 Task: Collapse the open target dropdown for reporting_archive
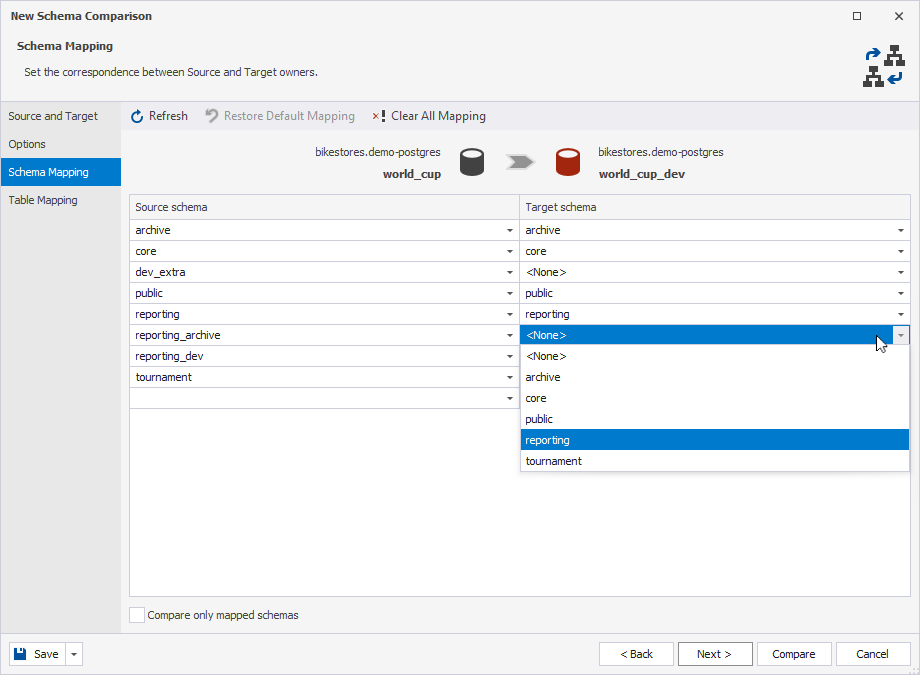coord(901,335)
